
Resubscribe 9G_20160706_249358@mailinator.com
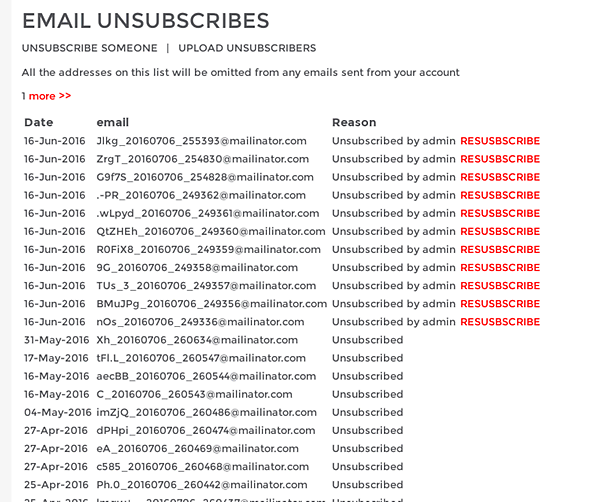[x=500, y=267]
